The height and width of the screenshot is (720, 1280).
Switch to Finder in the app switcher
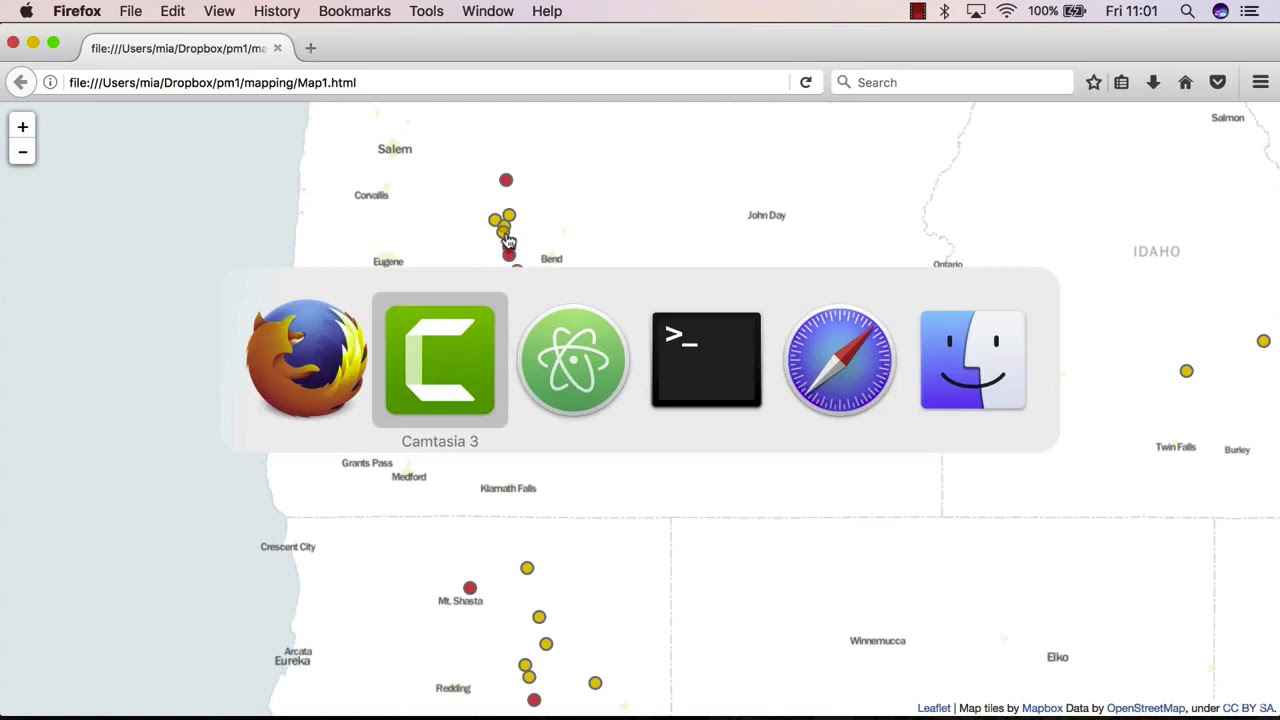[x=973, y=360]
